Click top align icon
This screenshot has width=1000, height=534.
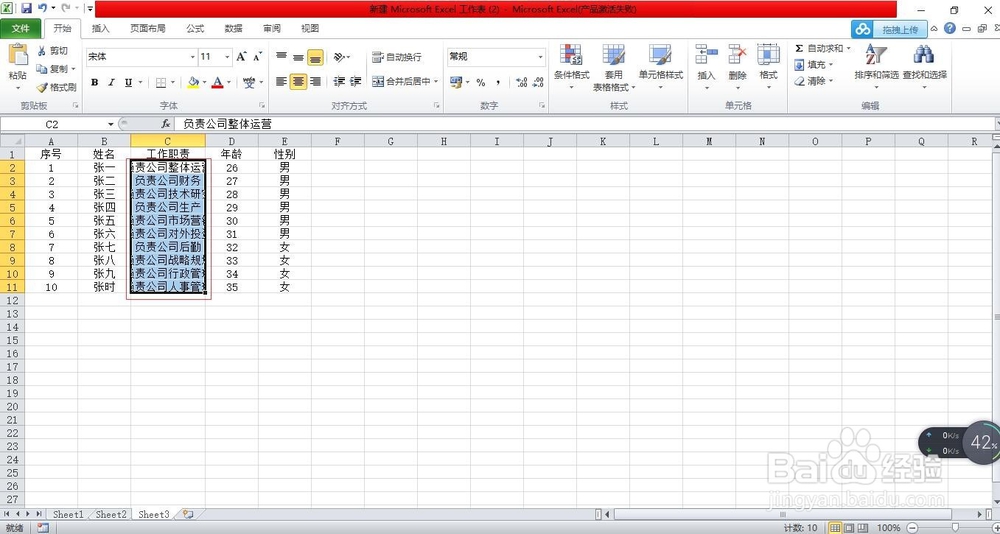click(281, 57)
